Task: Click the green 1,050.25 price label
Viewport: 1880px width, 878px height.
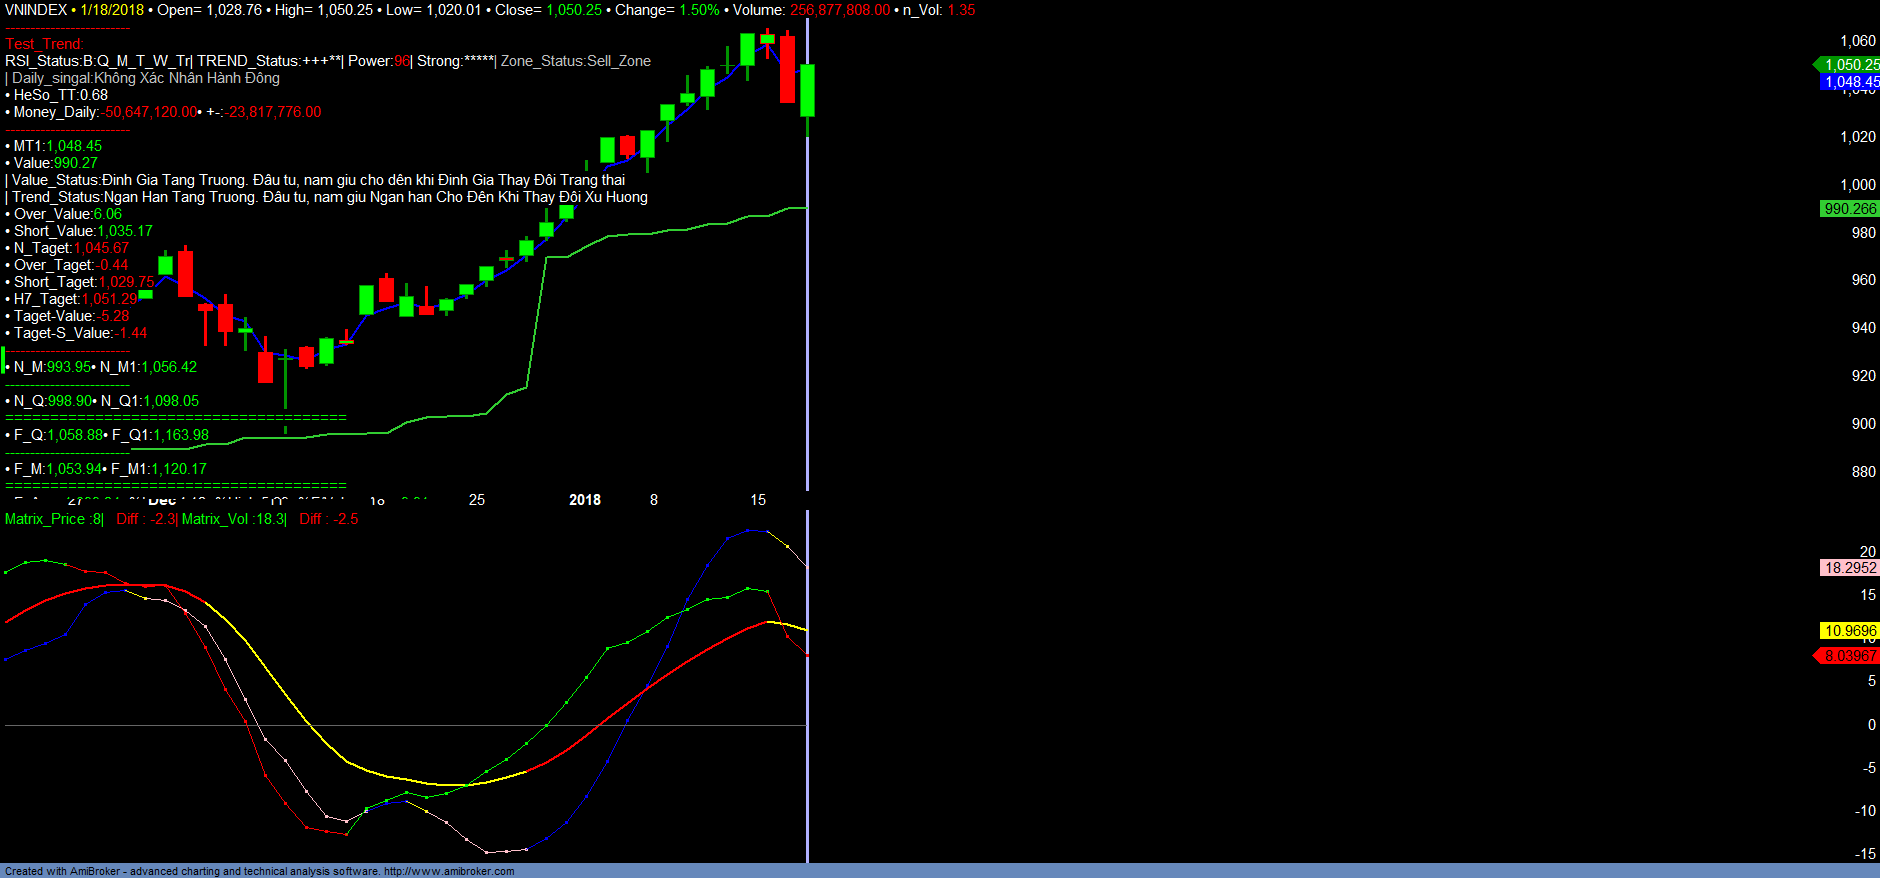Action: pyautogui.click(x=1850, y=65)
